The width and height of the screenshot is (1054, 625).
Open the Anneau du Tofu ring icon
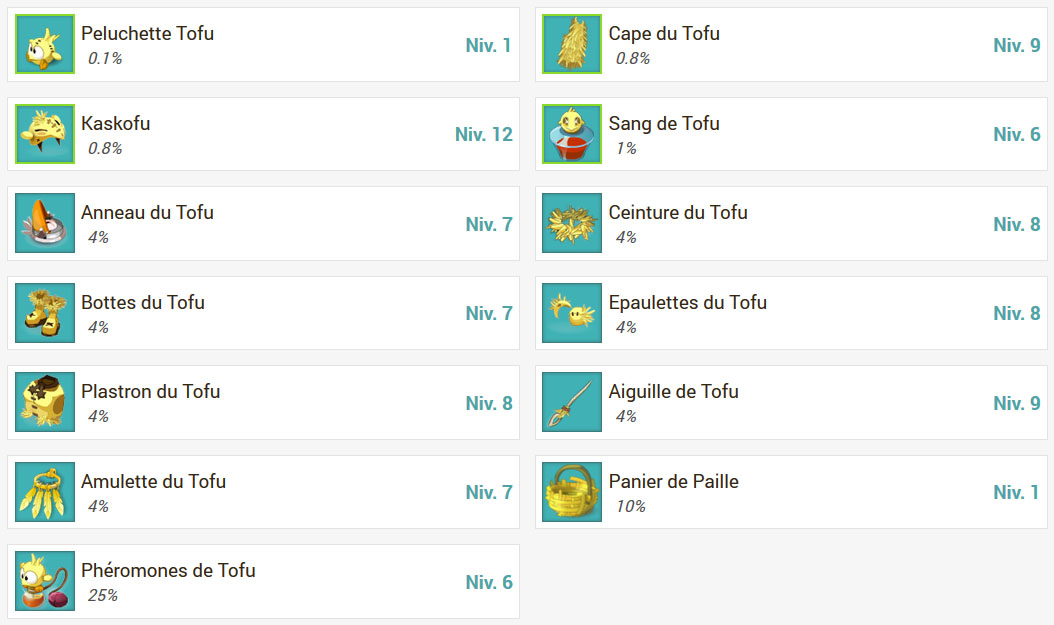(x=45, y=223)
